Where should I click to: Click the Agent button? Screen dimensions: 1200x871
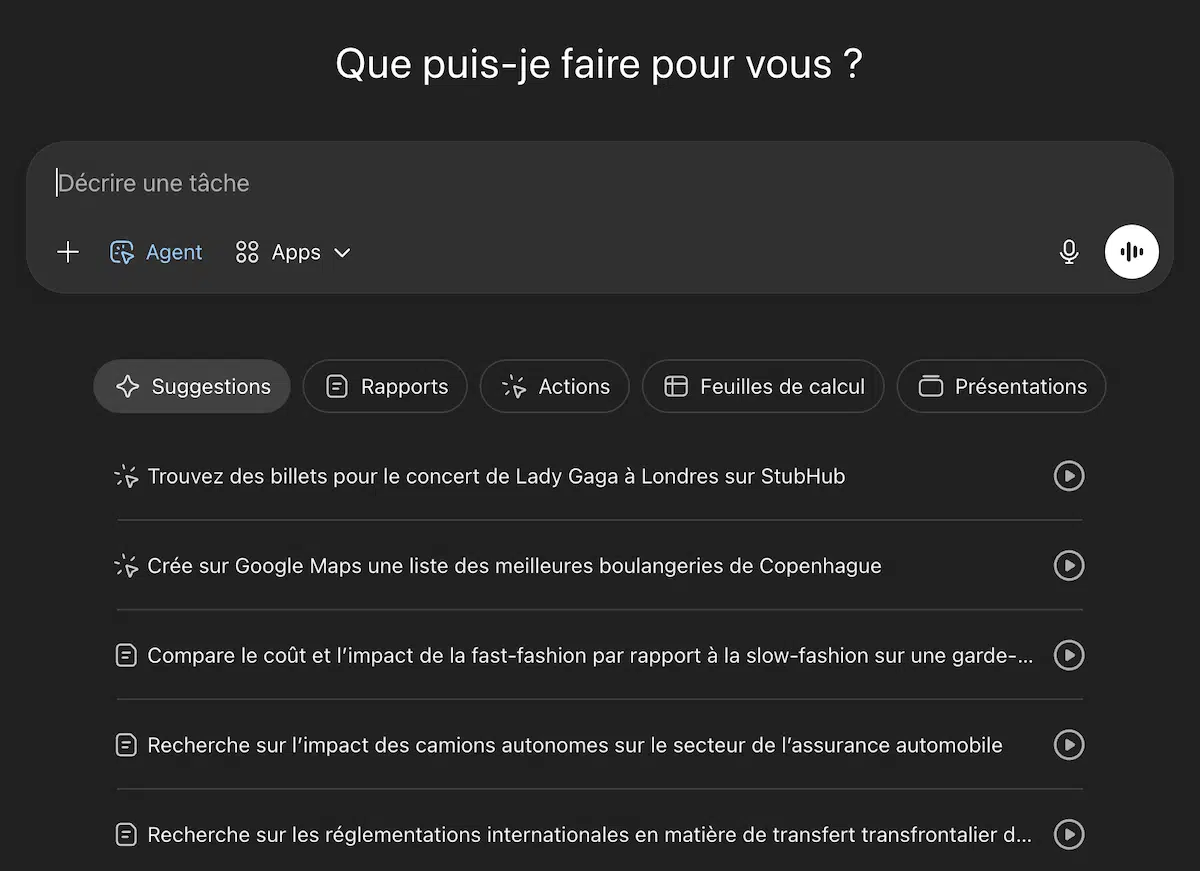tap(156, 252)
